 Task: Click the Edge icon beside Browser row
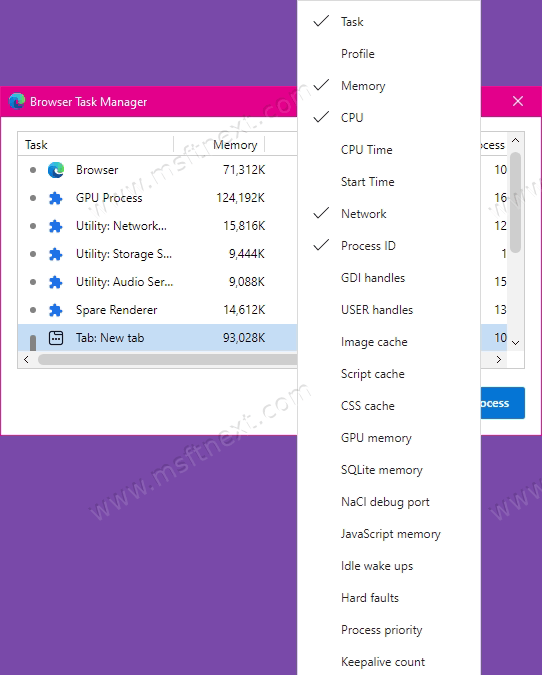click(x=56, y=170)
